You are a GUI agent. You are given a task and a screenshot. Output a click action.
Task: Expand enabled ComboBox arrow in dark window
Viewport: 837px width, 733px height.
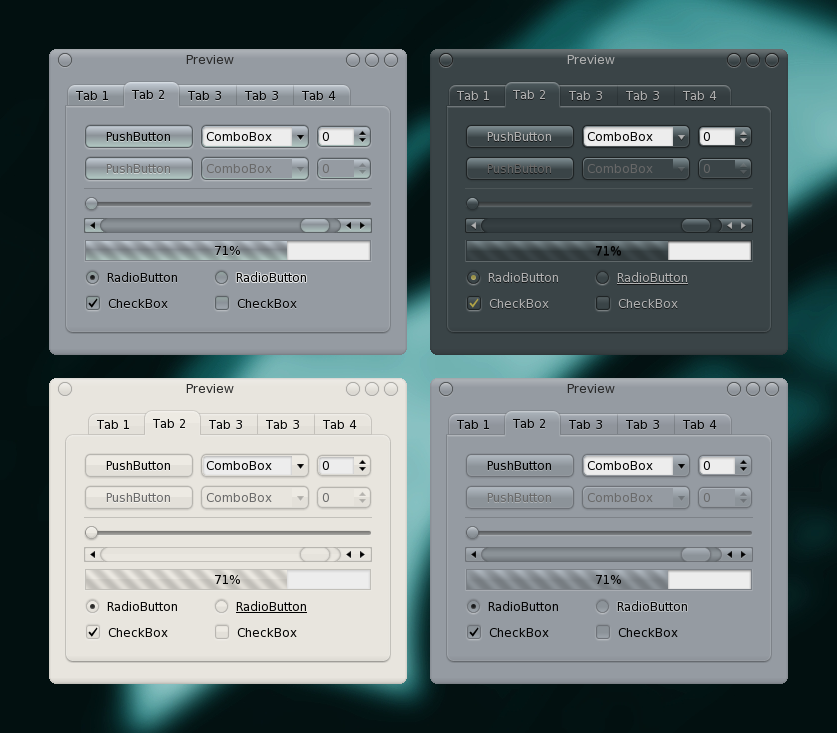click(x=681, y=137)
